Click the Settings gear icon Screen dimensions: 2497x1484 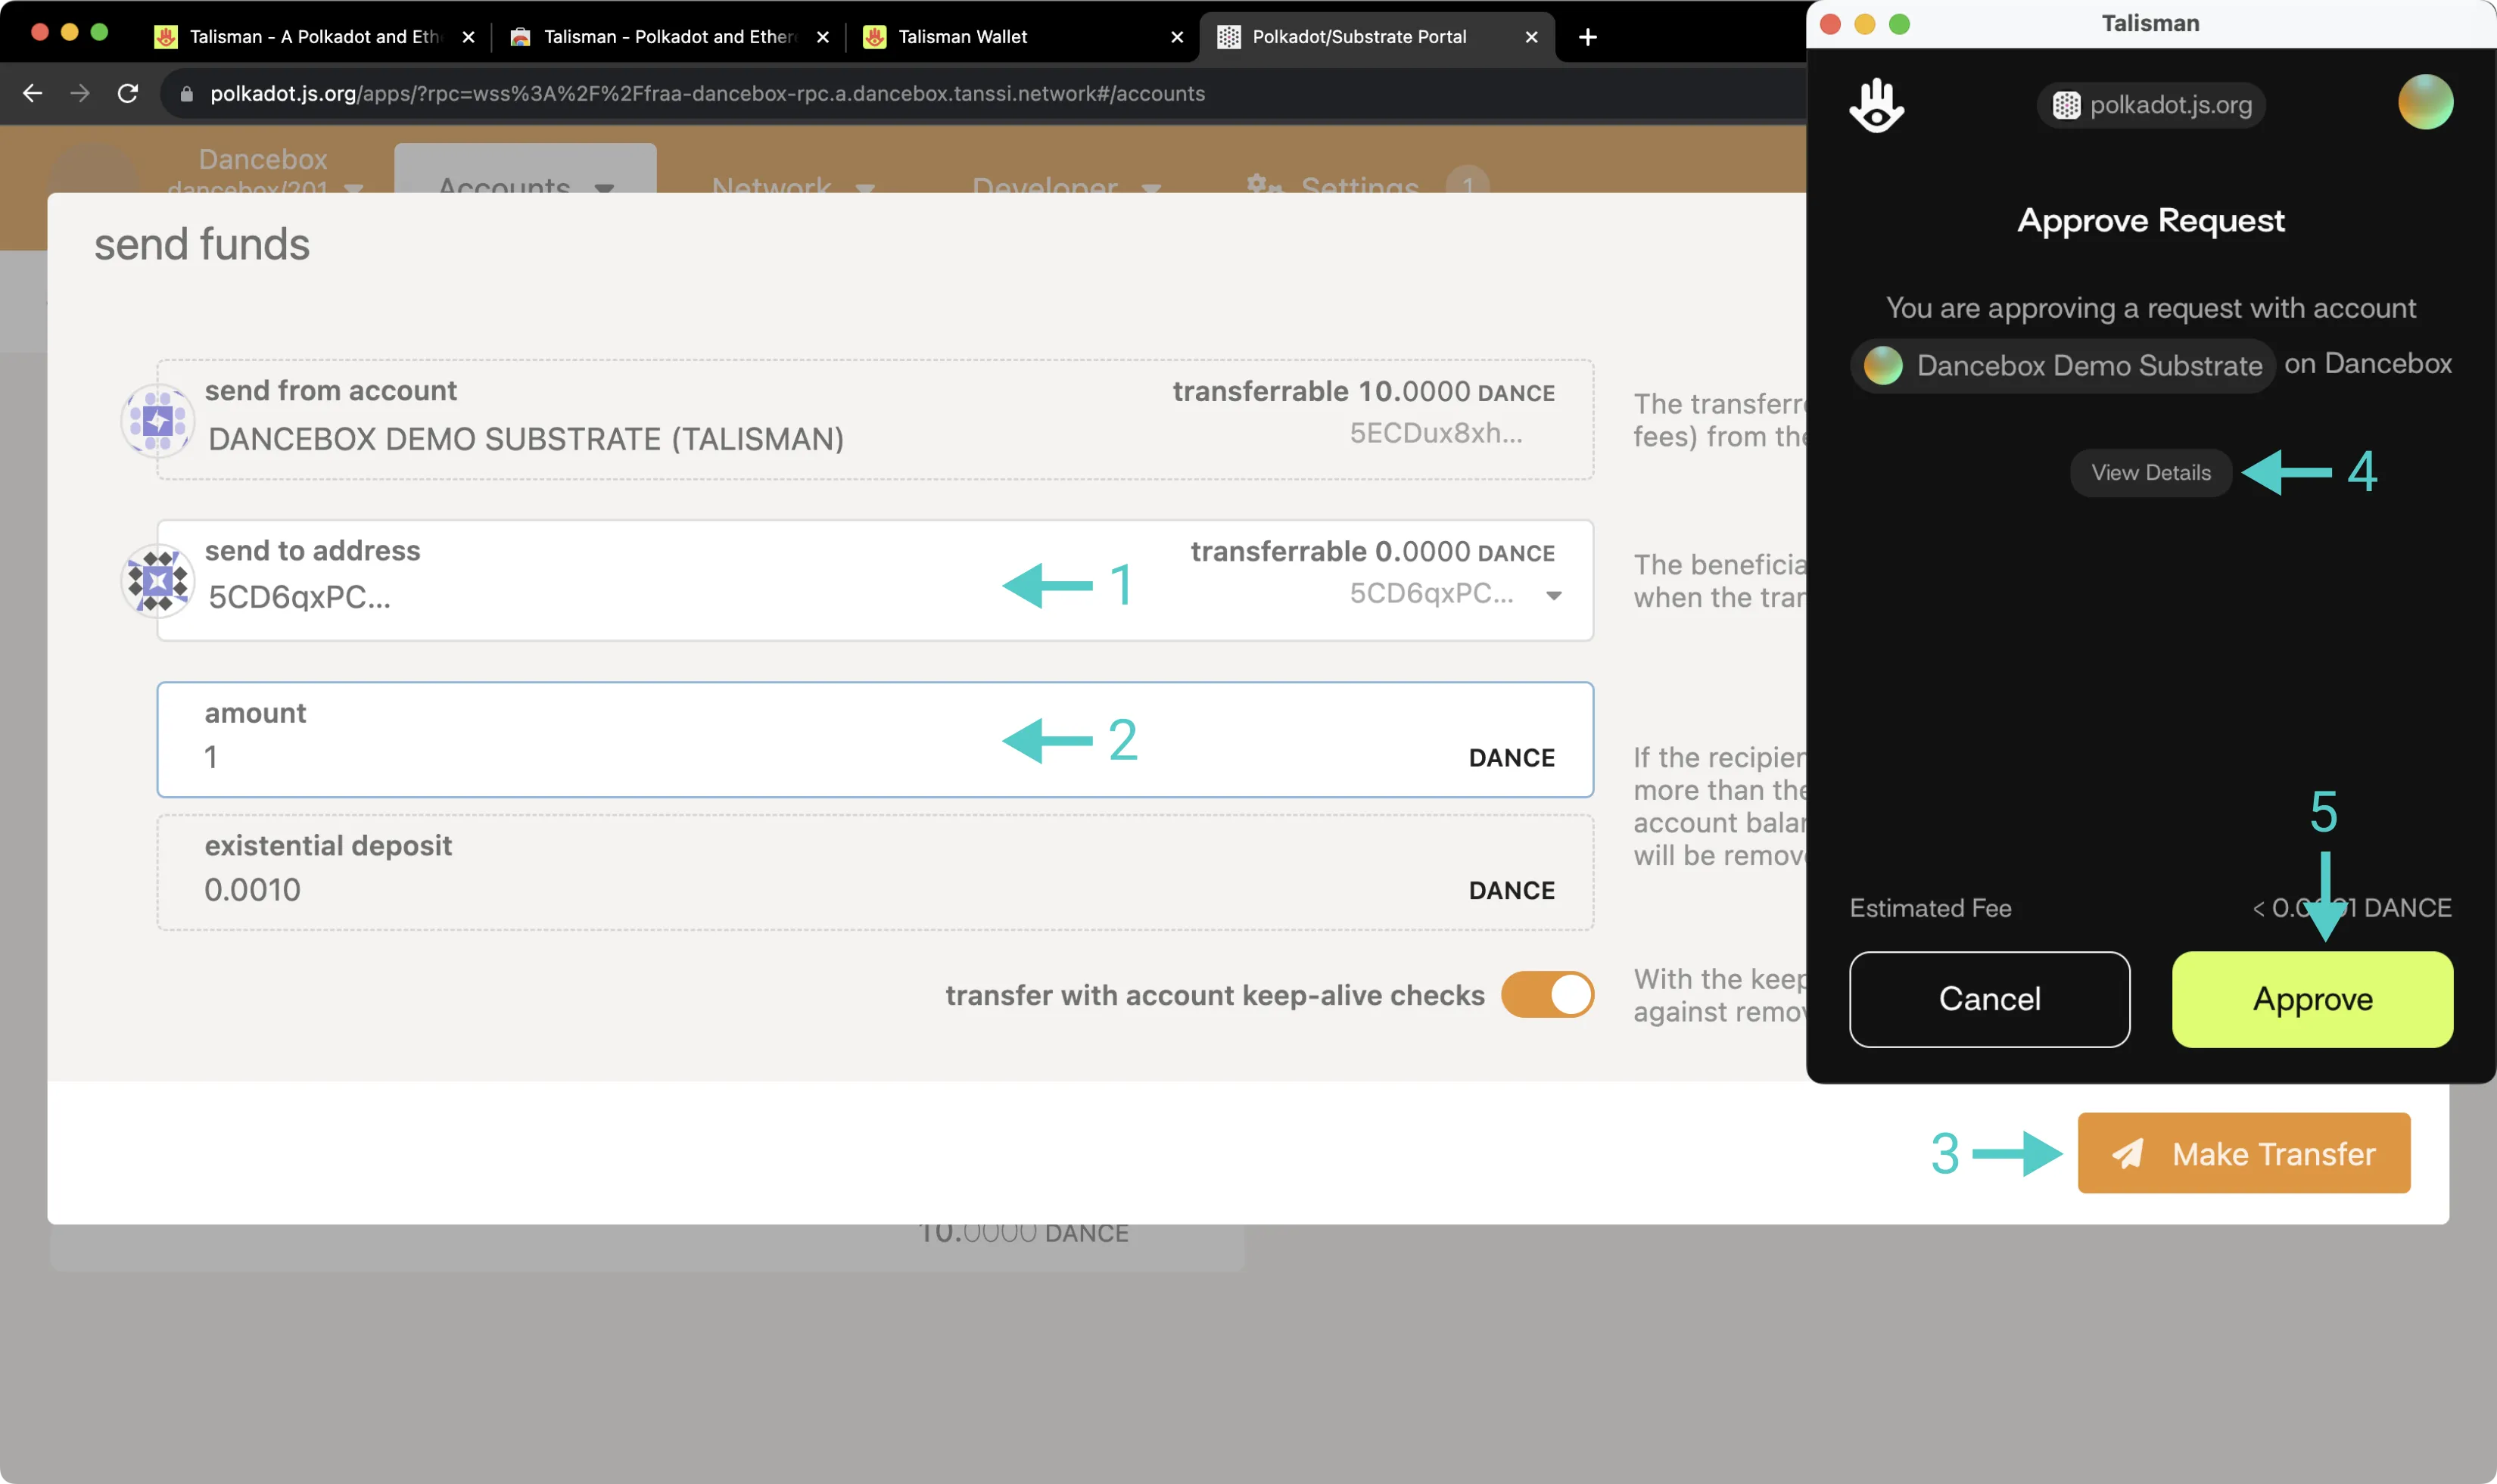coord(1263,184)
